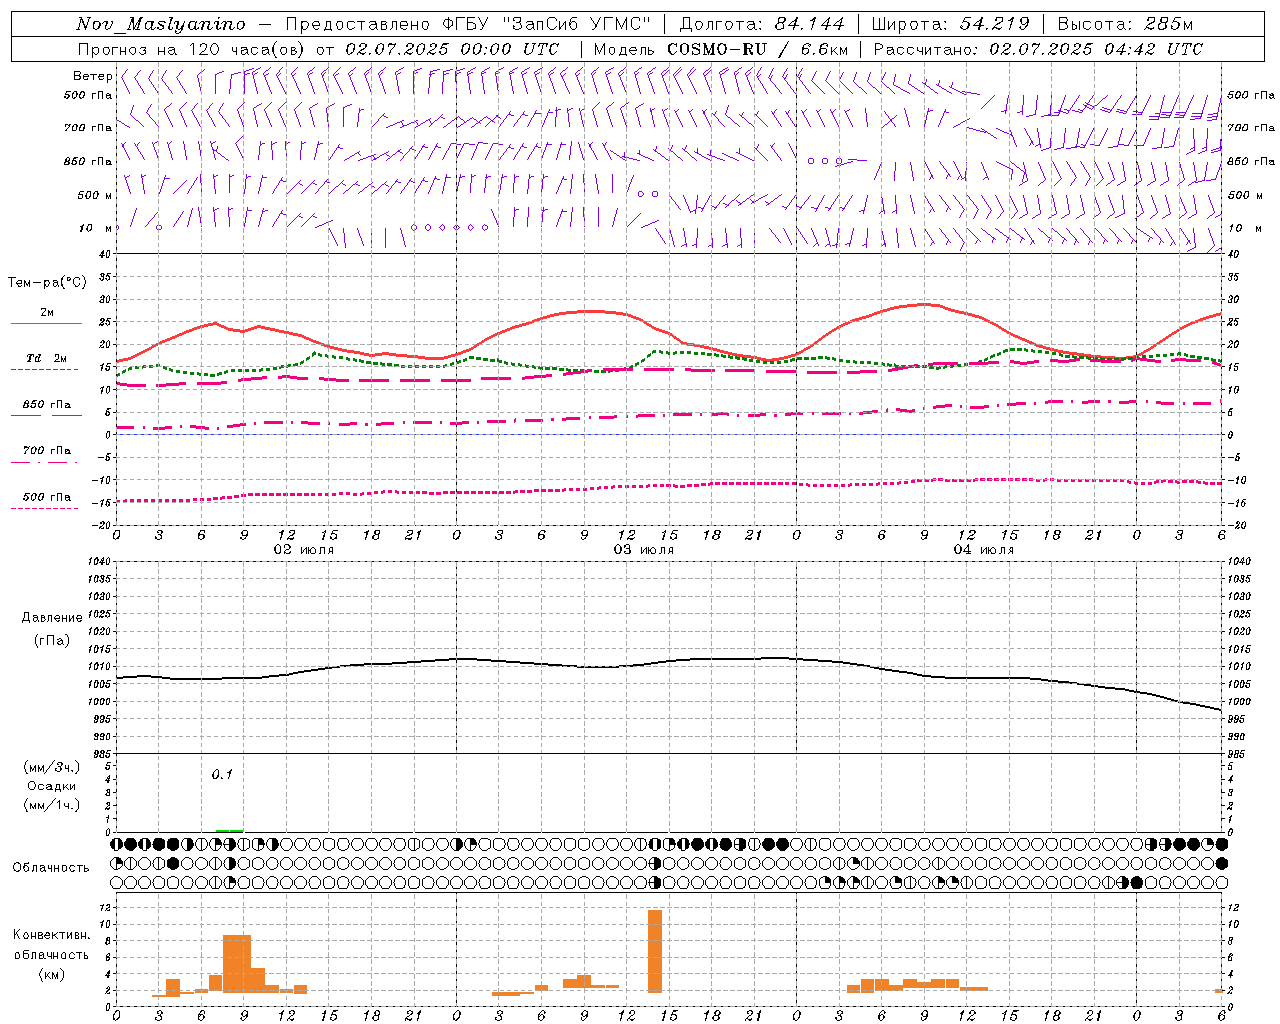Viewport: 1280px width, 1024px height.
Task: Click the '(мм/3ч.)' precipitation unit label
Action: (x=52, y=767)
